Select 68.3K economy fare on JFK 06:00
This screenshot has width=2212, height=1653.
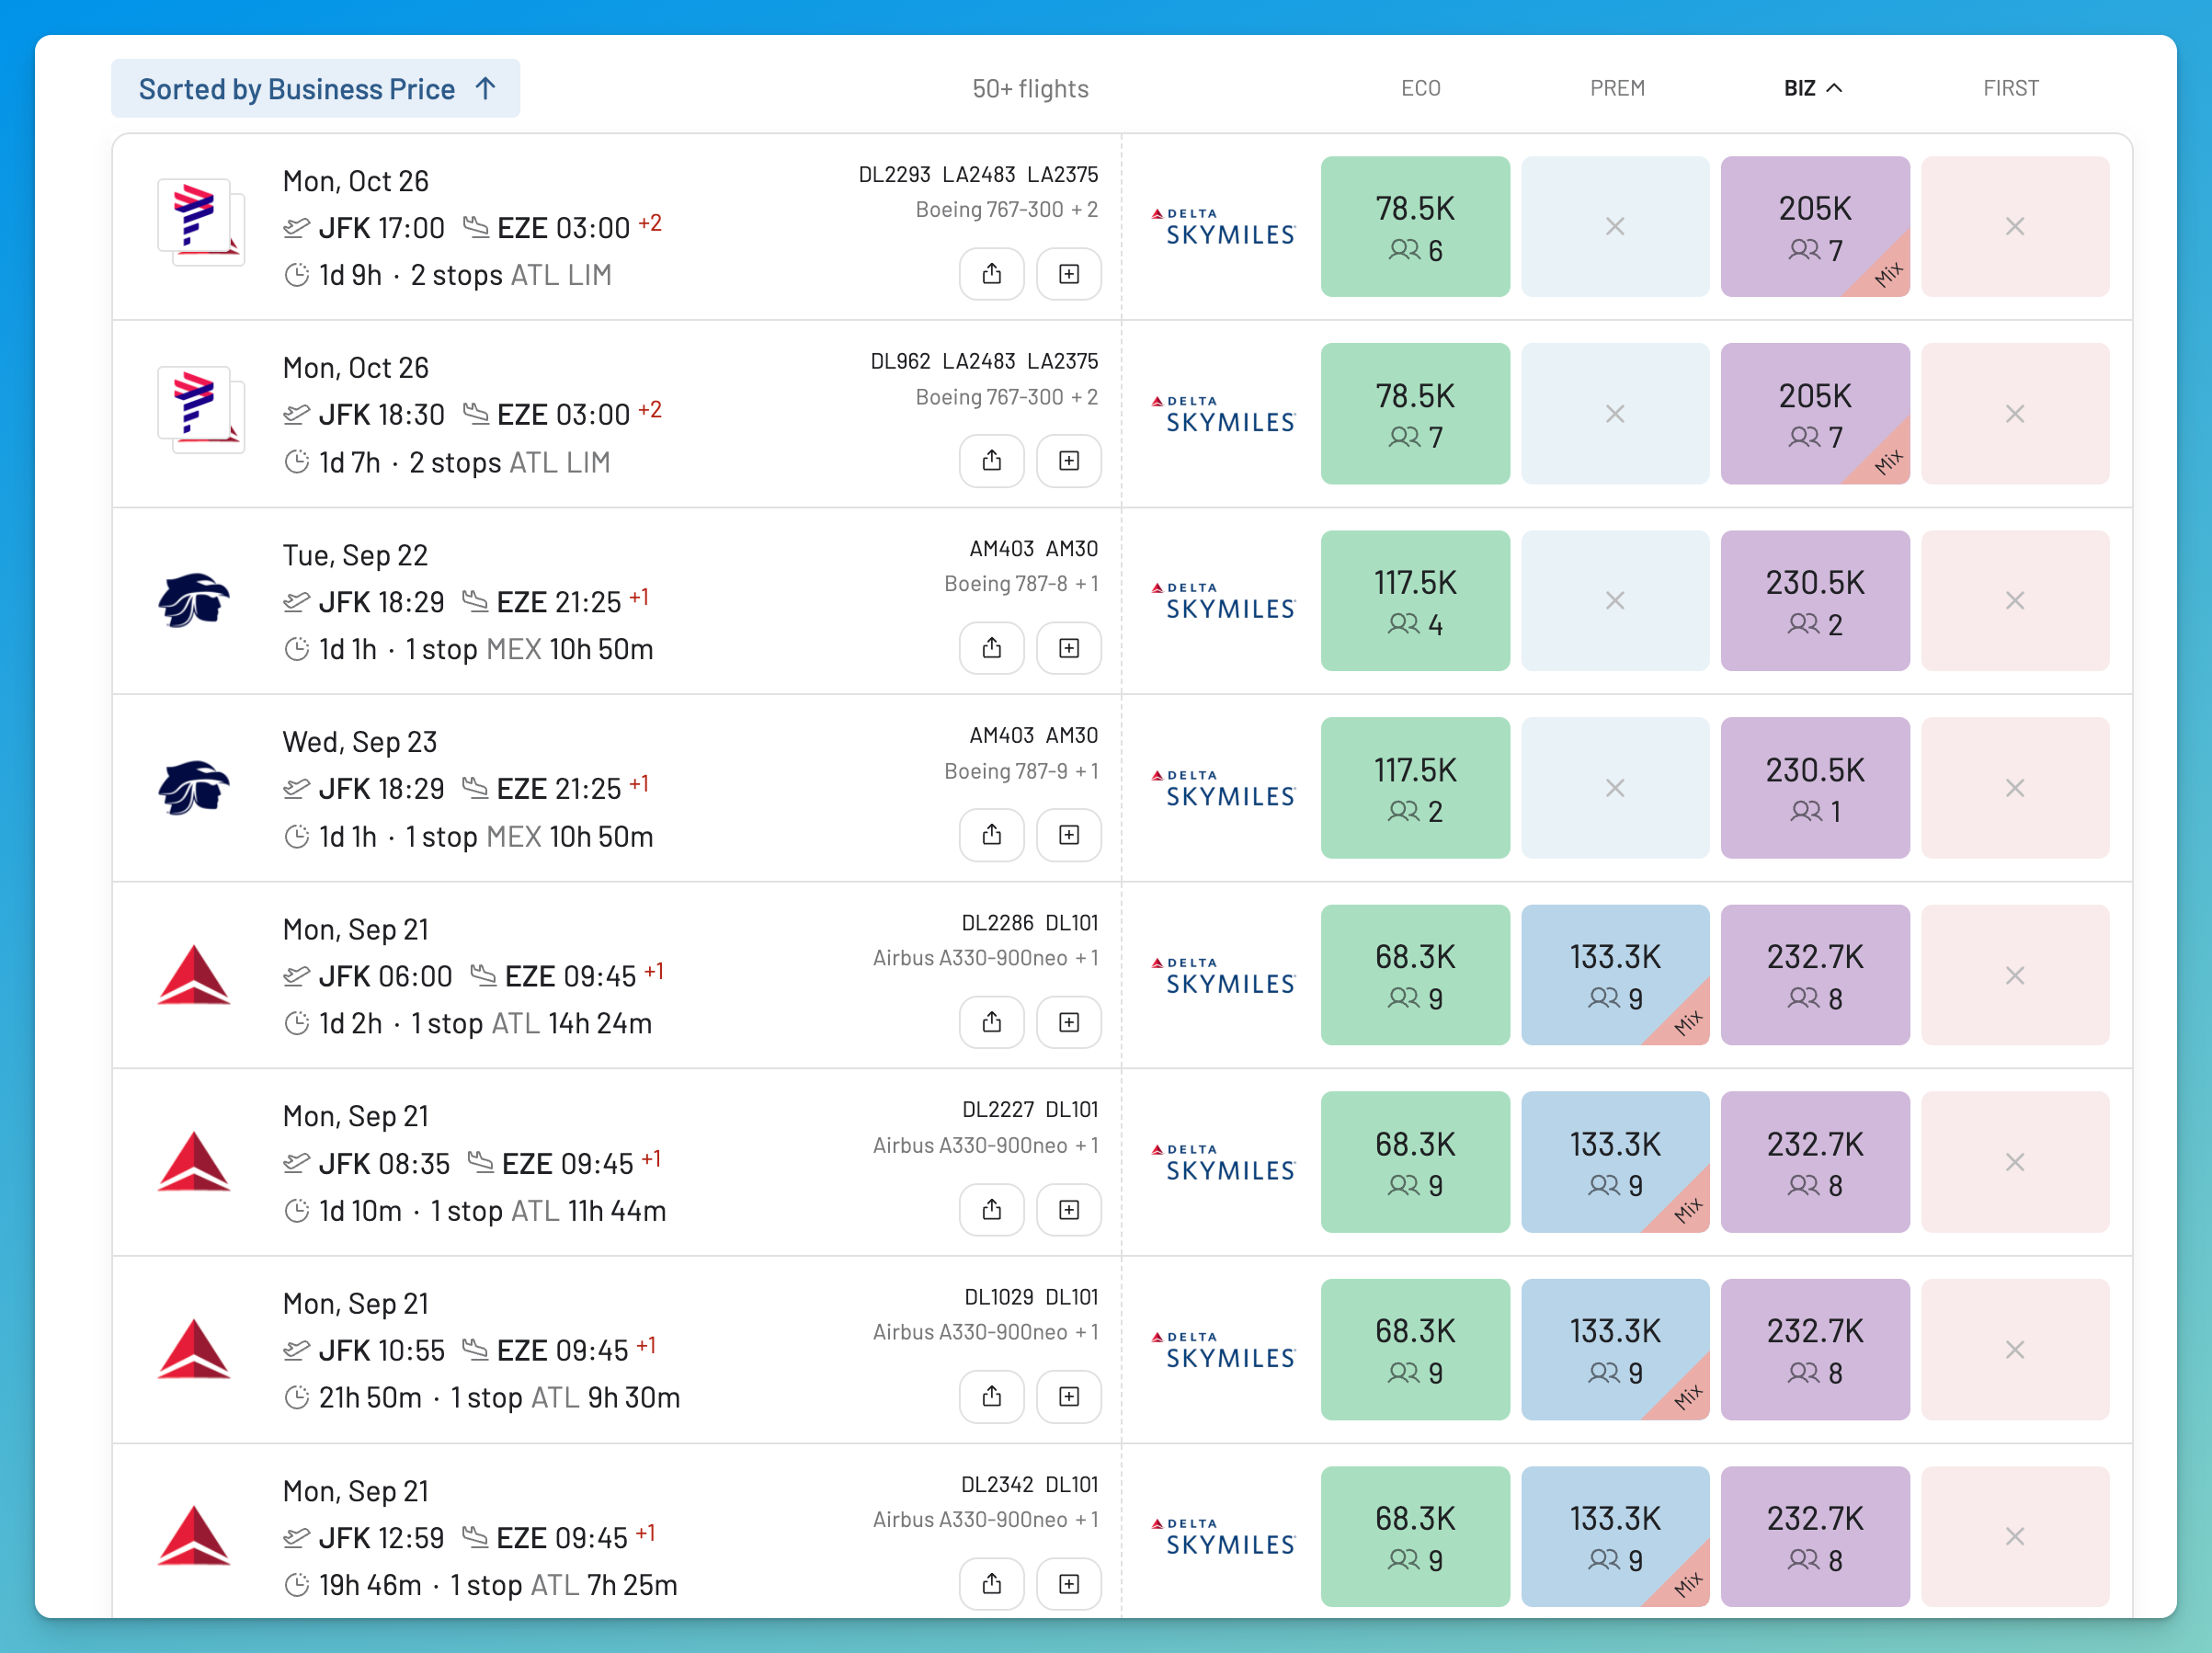point(1415,975)
